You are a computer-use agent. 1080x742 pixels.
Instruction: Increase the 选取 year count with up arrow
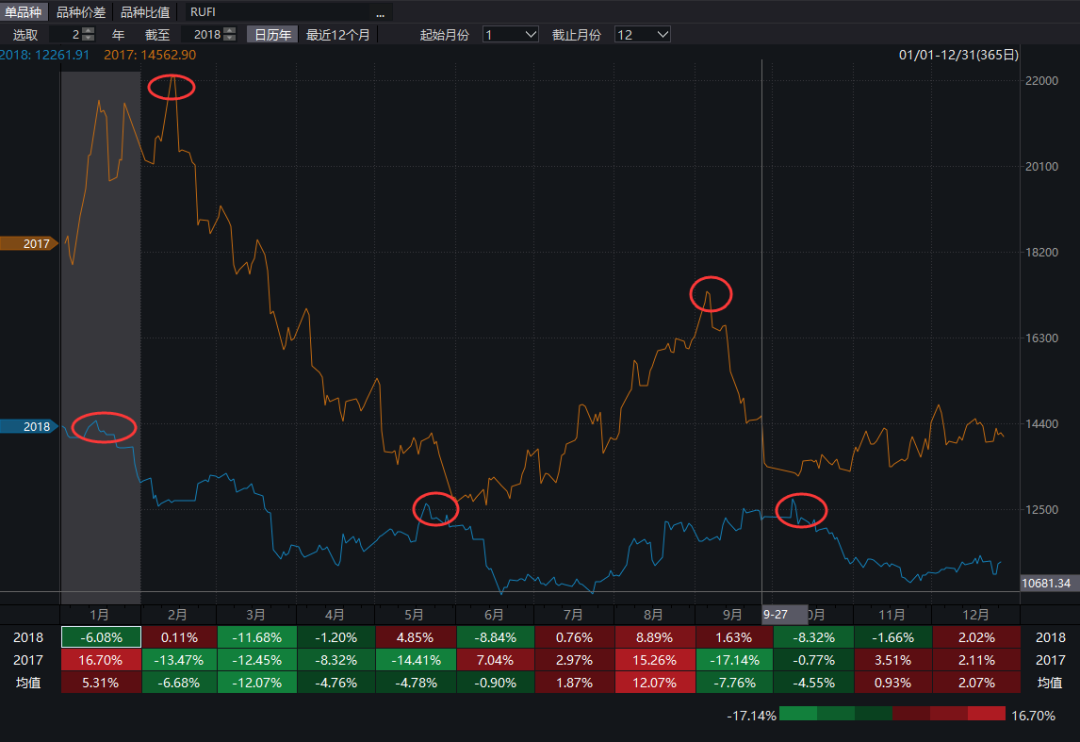[88, 30]
